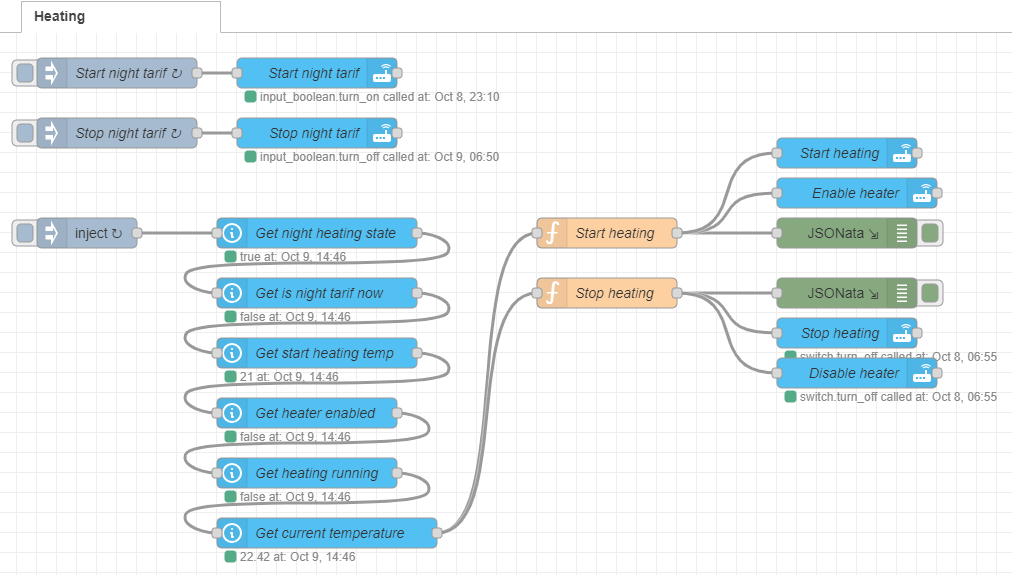Select the upper JSONata debug node label

(843, 233)
